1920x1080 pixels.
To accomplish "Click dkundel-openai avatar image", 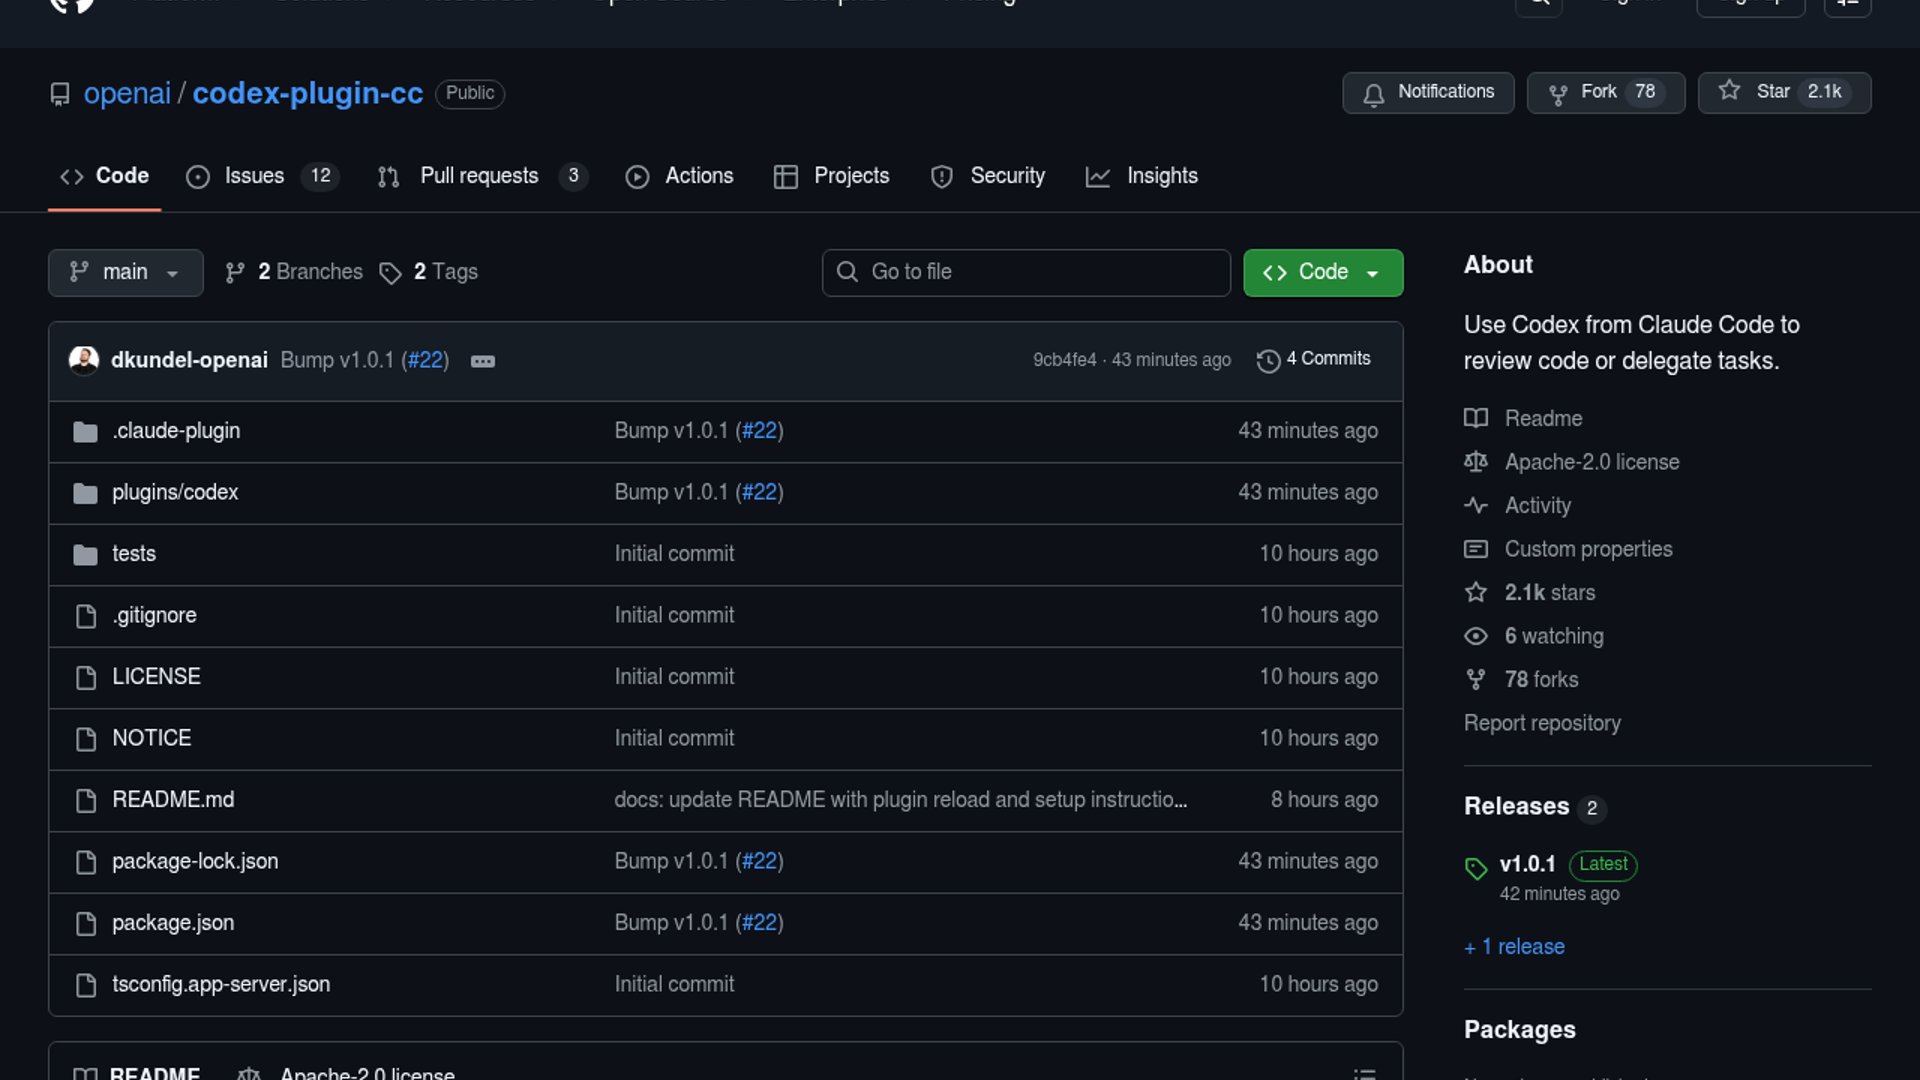I will (x=84, y=360).
